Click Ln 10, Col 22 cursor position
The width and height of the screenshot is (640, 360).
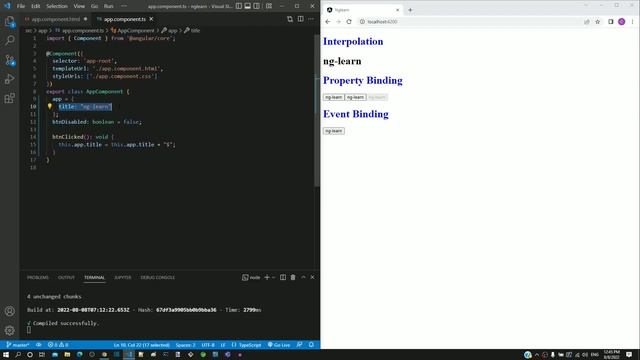[142, 345]
